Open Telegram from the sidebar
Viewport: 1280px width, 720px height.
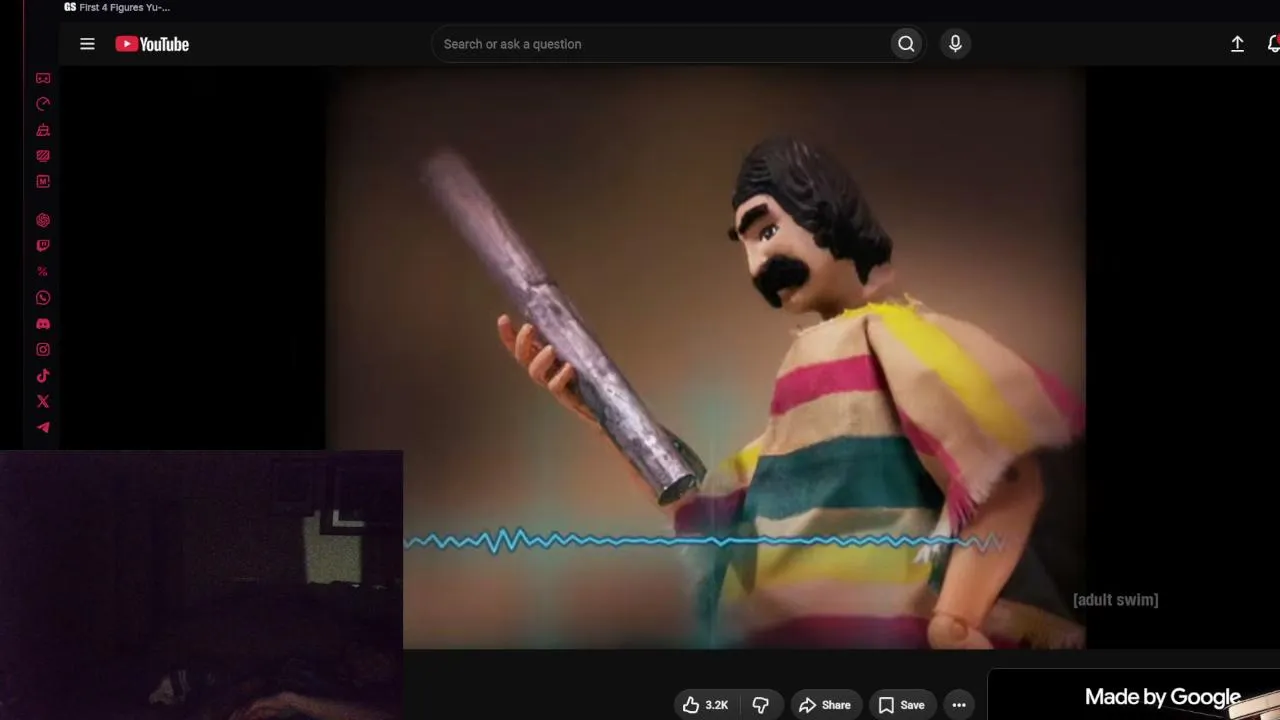(x=43, y=428)
